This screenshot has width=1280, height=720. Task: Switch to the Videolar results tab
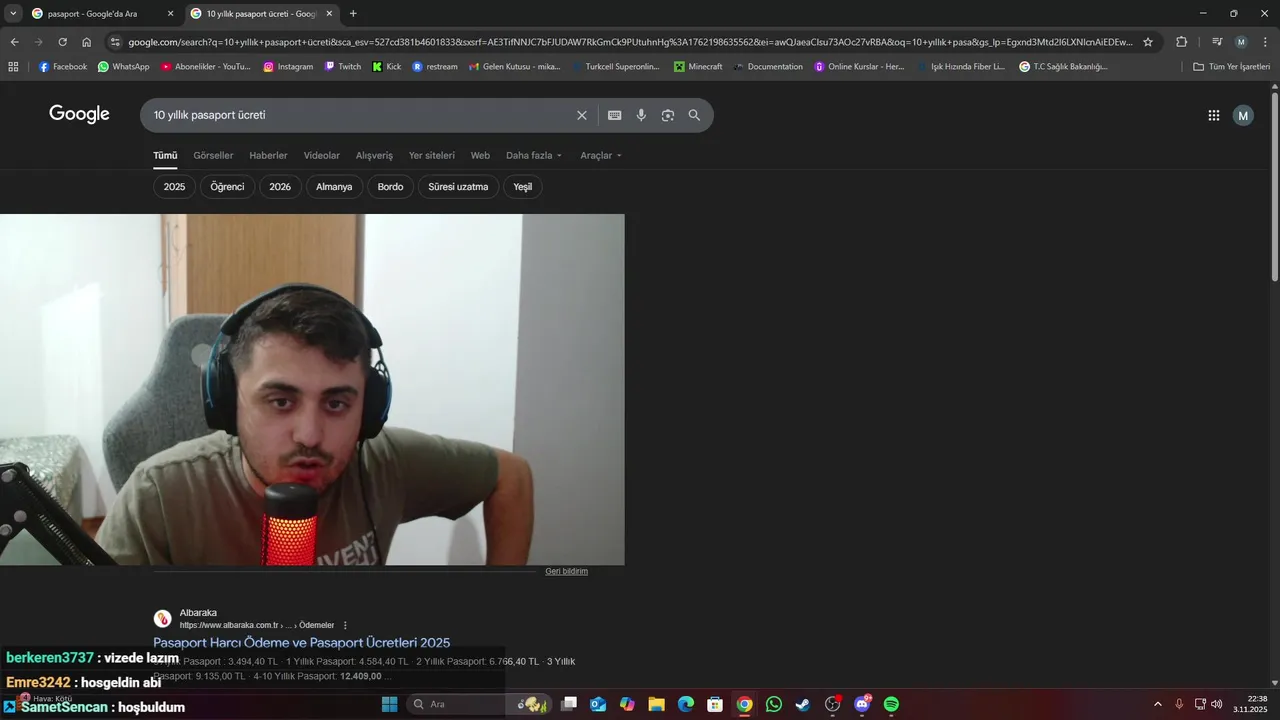(322, 156)
